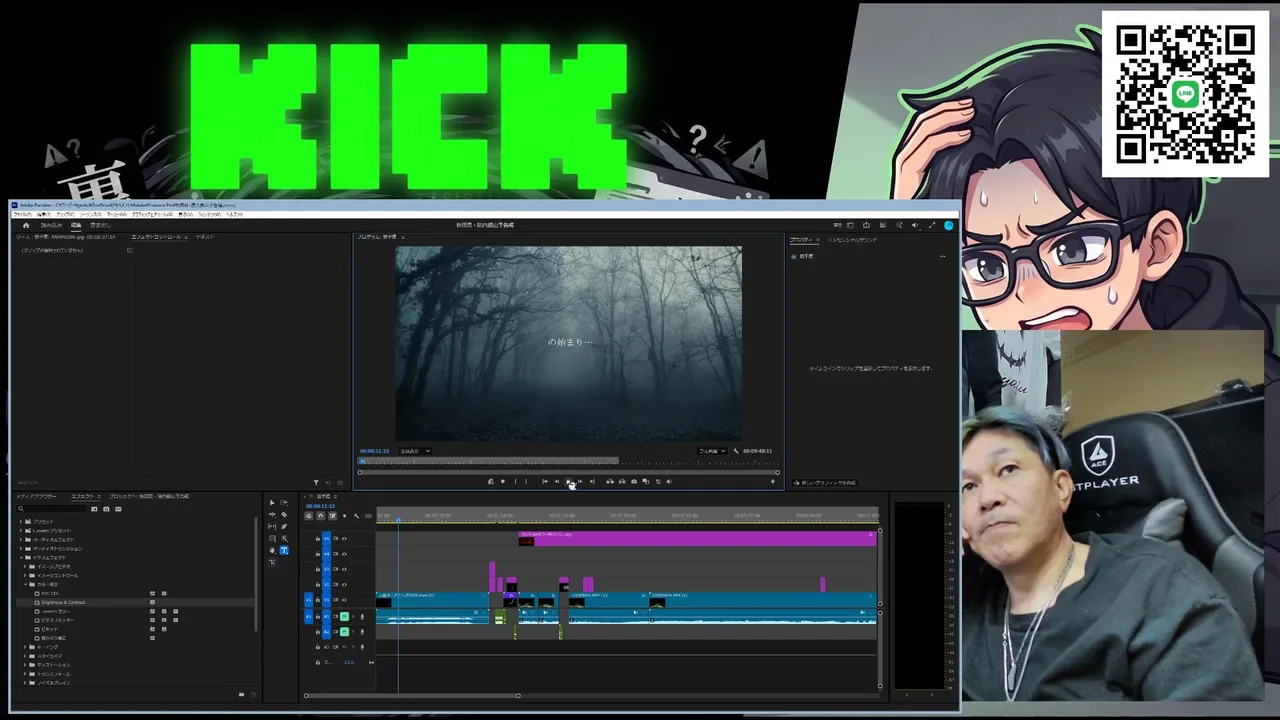Toggle visibility eye for track V2
The width and height of the screenshot is (1280, 720).
344,584
